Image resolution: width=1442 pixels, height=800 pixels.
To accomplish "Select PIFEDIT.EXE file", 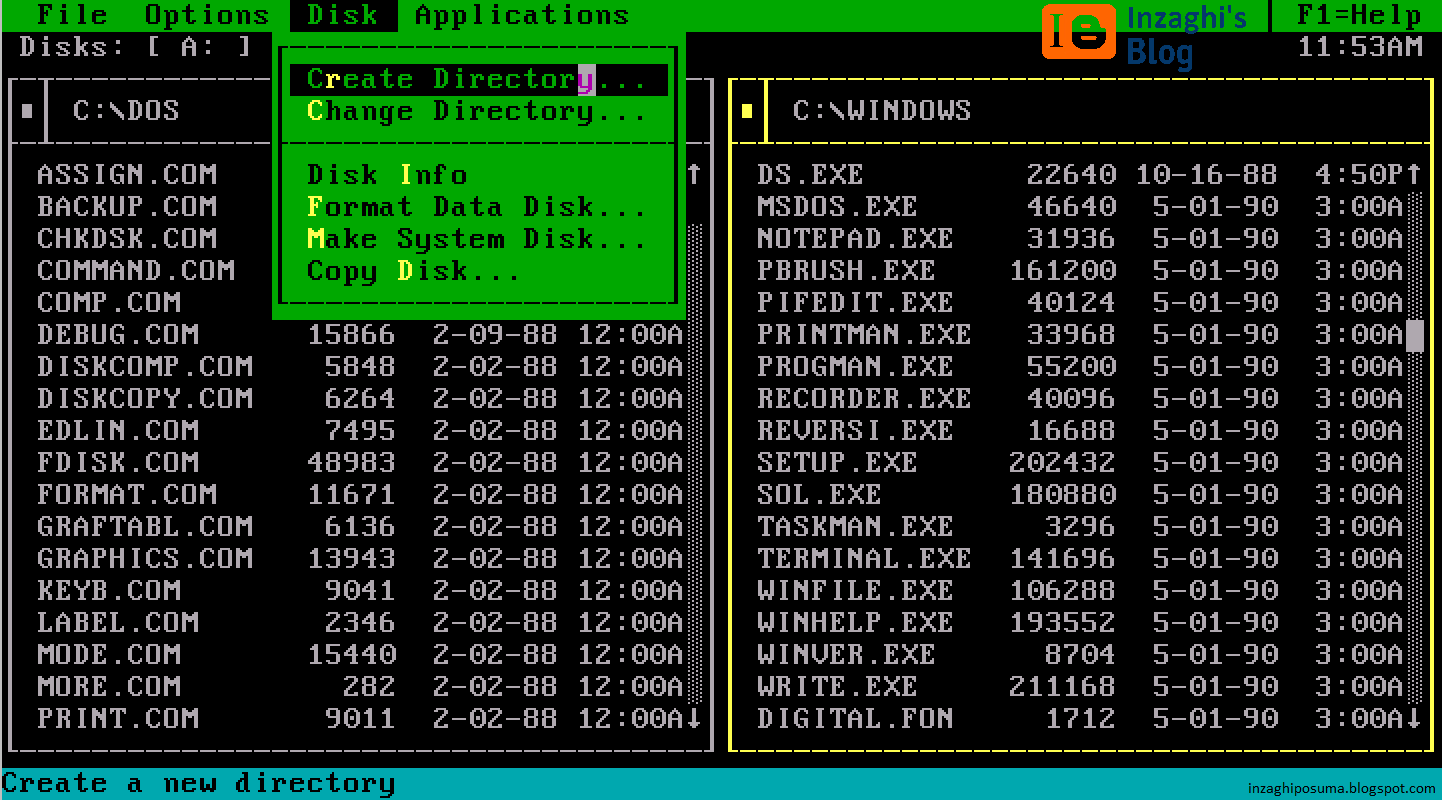I will click(1080, 302).
